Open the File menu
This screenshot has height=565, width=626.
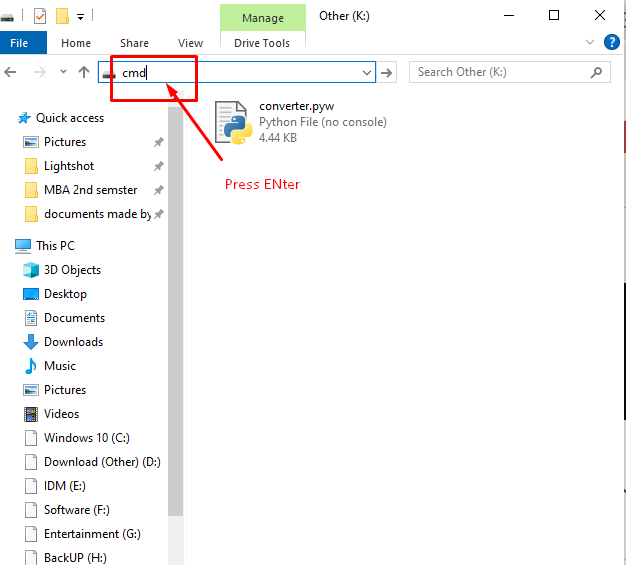[19, 43]
